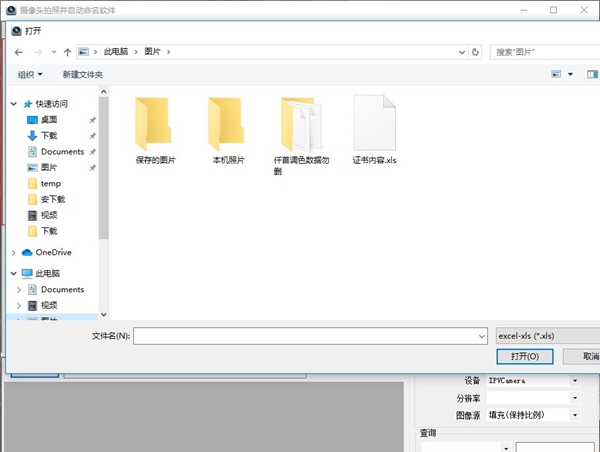
Task: Go forward using the right arrow
Action: click(x=38, y=52)
